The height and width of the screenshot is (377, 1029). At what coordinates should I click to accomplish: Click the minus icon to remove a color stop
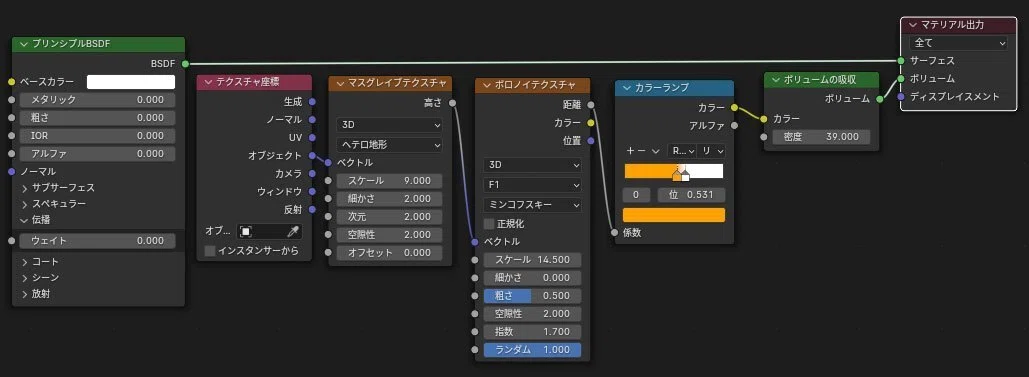point(641,150)
